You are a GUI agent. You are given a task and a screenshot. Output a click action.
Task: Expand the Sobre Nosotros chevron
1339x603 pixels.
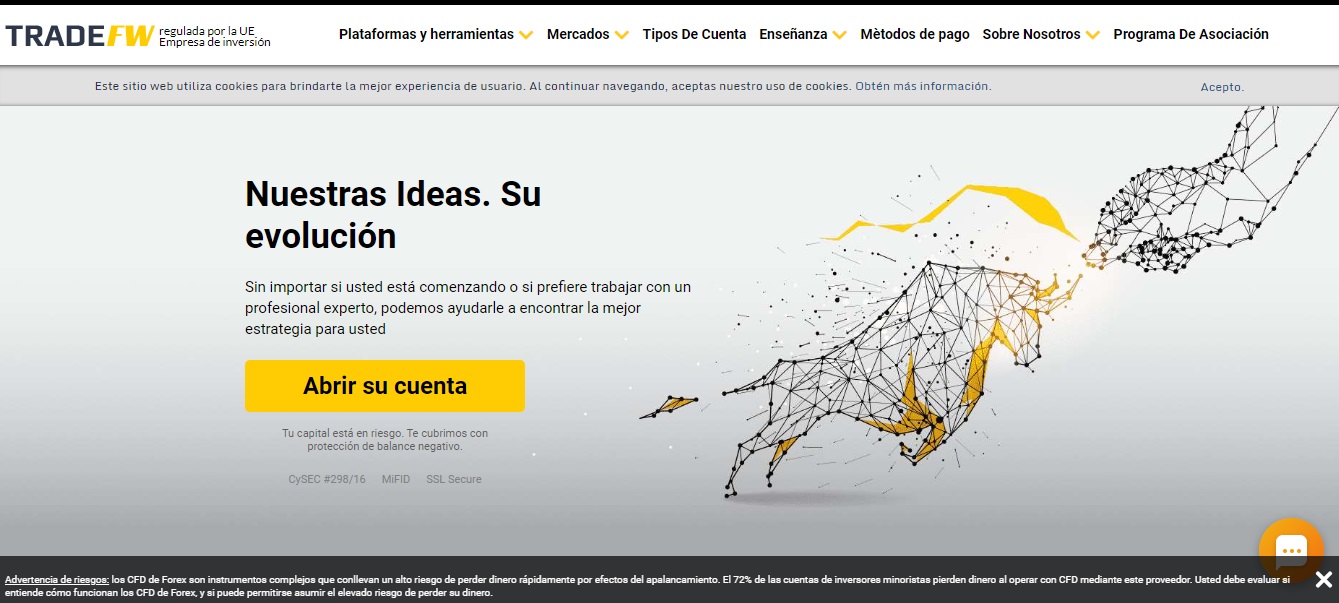[1093, 35]
